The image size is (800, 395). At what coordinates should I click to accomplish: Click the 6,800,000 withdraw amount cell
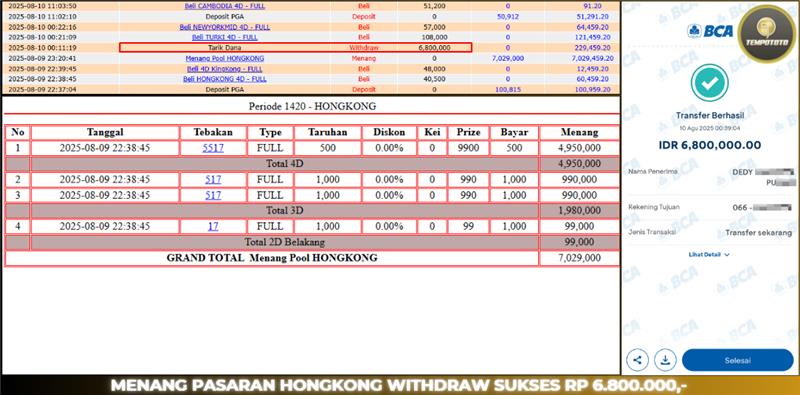(434, 47)
